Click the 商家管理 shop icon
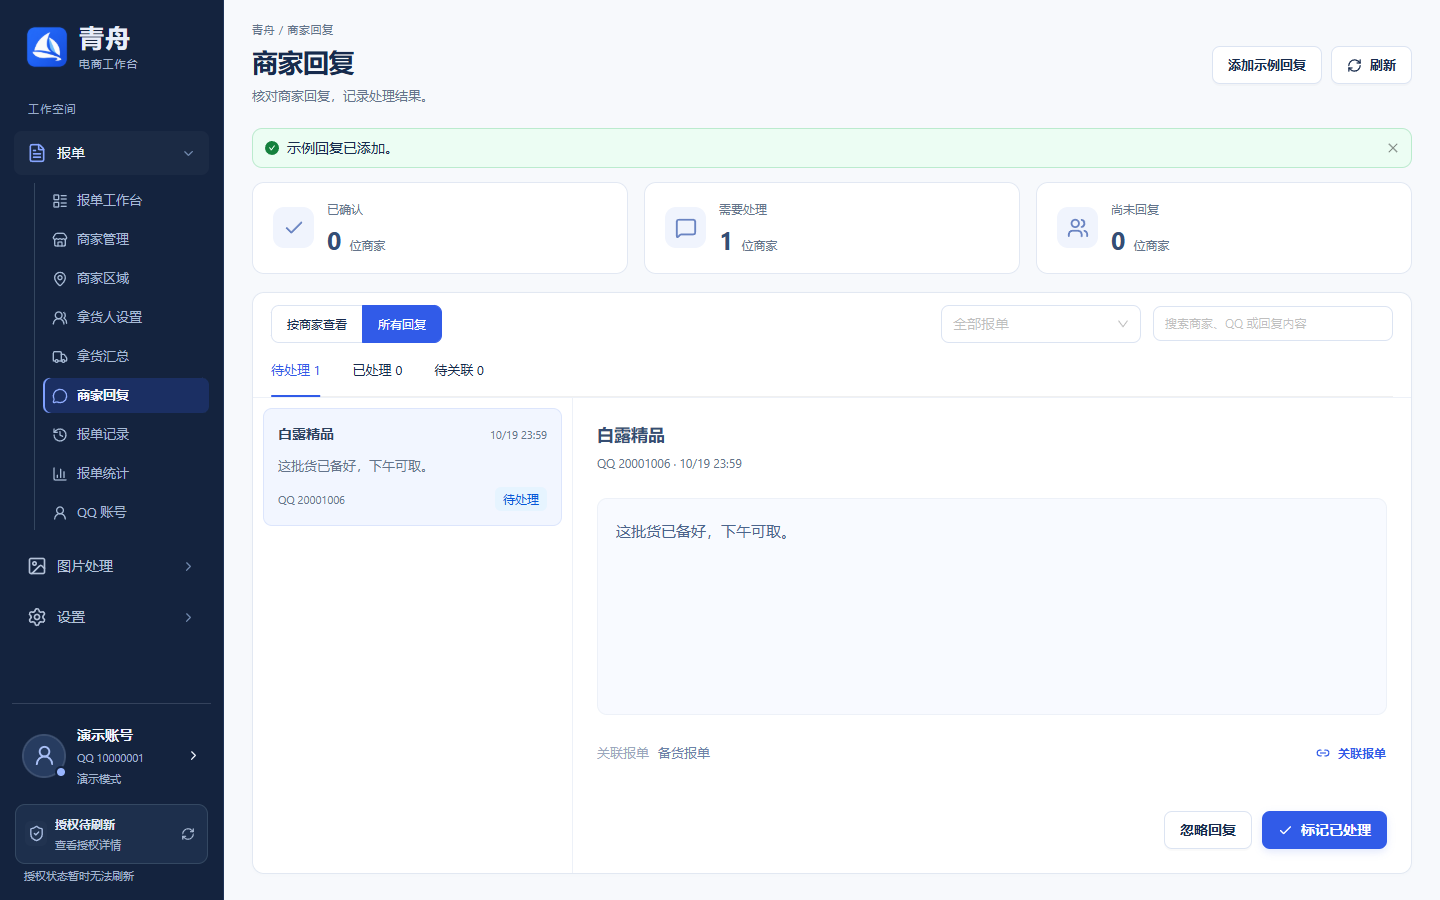1440x900 pixels. pyautogui.click(x=60, y=240)
